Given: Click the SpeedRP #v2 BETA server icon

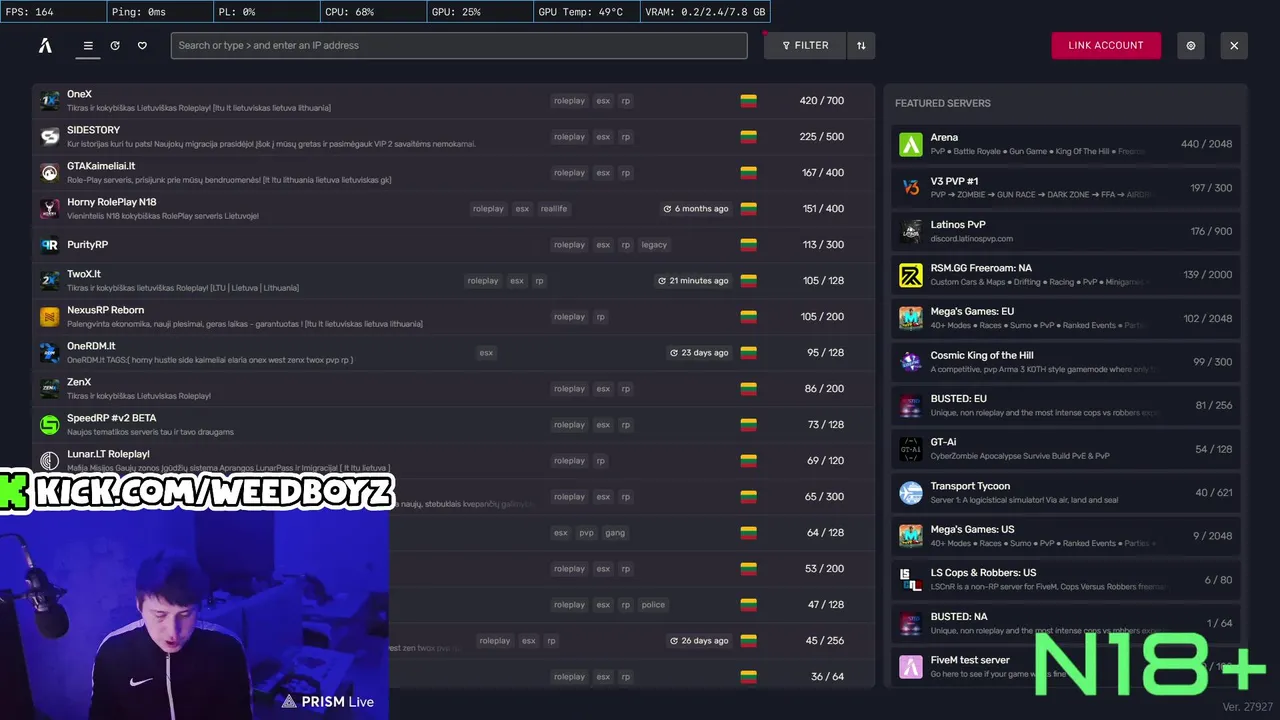Looking at the screenshot, I should click(49, 424).
